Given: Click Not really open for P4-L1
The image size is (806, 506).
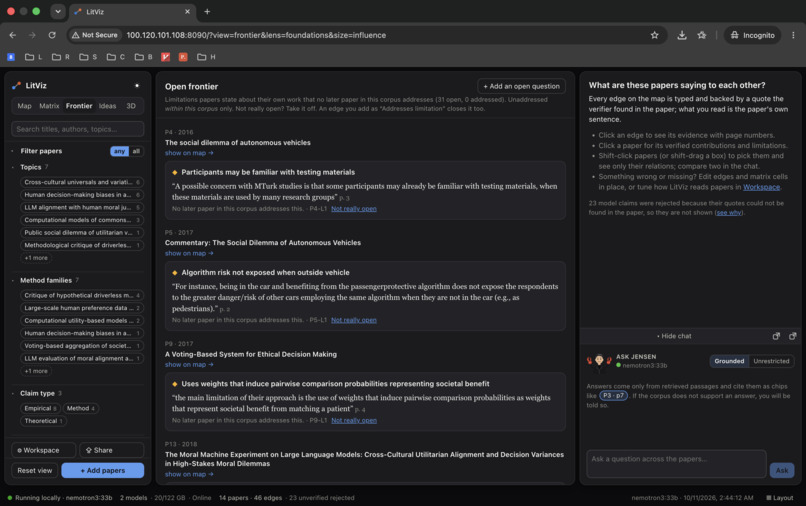Looking at the screenshot, I should click(354, 209).
